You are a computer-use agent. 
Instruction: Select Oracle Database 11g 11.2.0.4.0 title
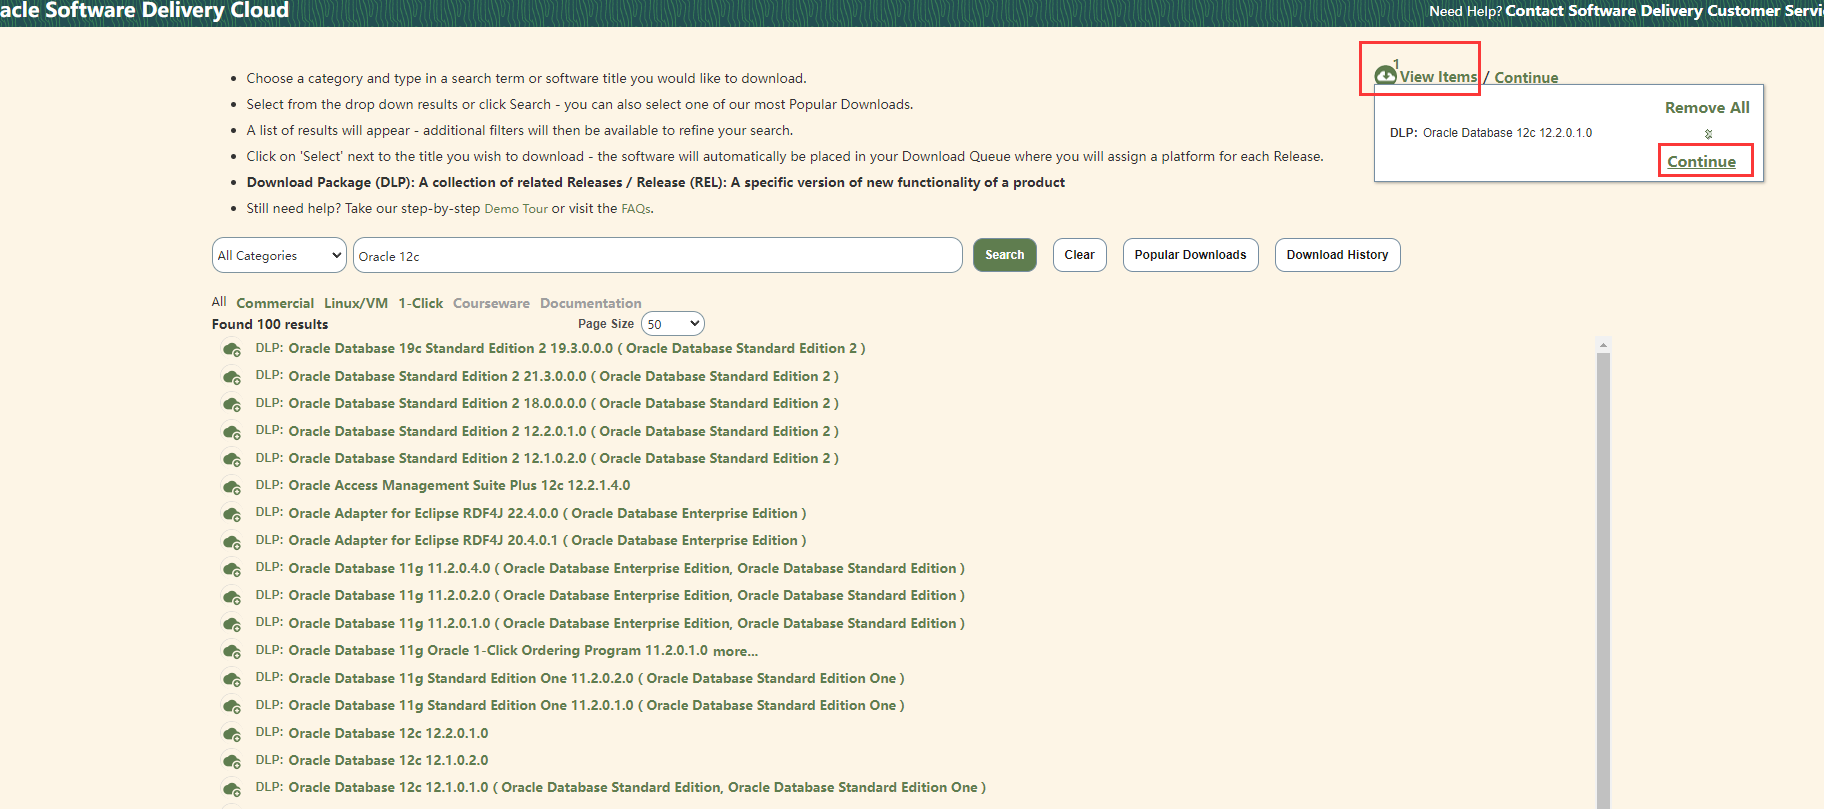[626, 569]
